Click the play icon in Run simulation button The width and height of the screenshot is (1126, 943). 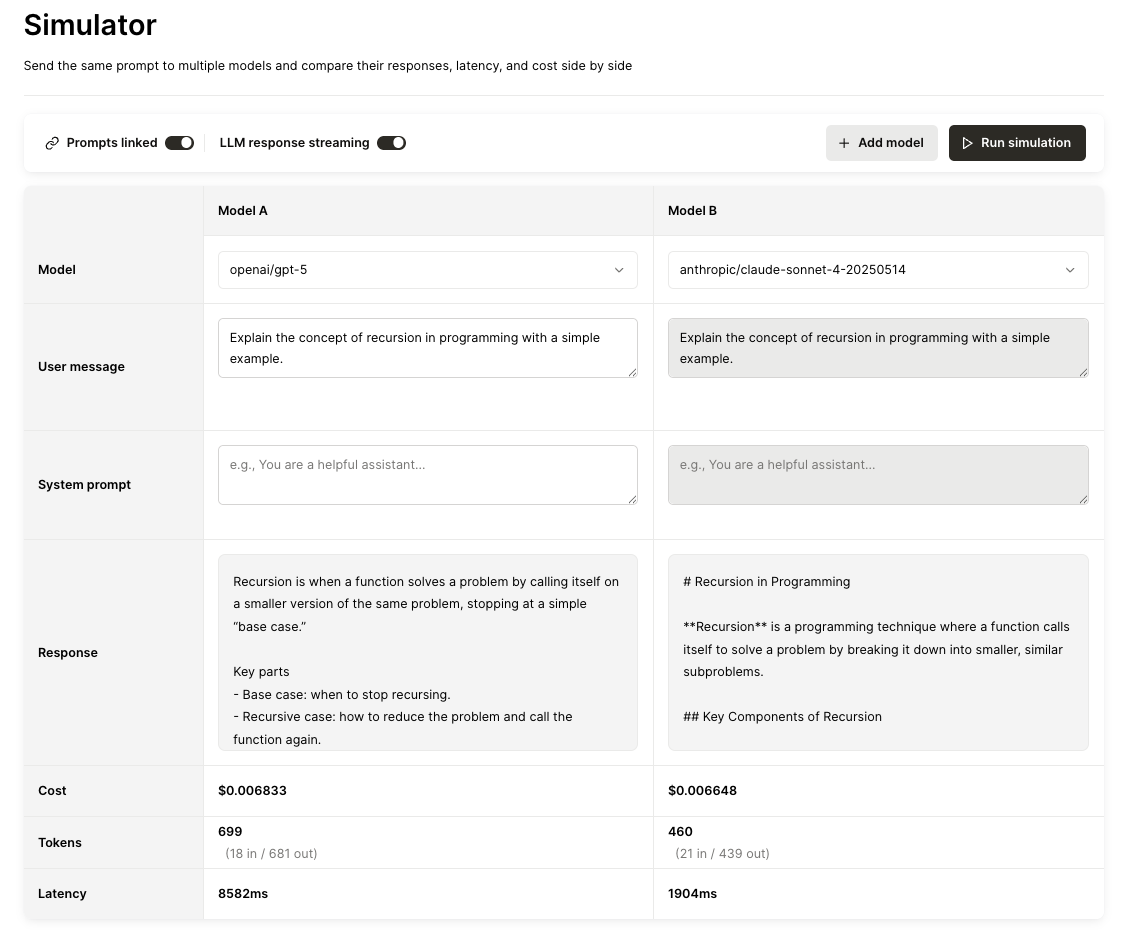968,142
